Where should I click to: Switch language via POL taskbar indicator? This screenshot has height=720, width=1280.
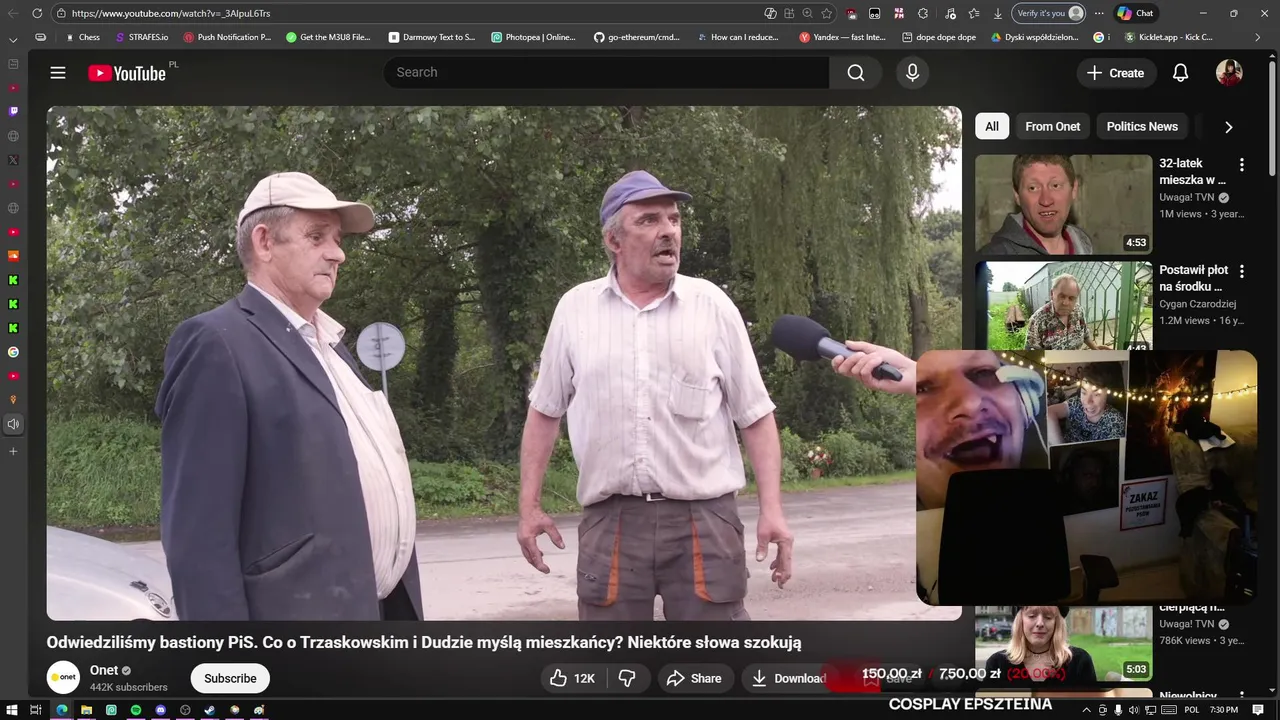pyautogui.click(x=1191, y=710)
